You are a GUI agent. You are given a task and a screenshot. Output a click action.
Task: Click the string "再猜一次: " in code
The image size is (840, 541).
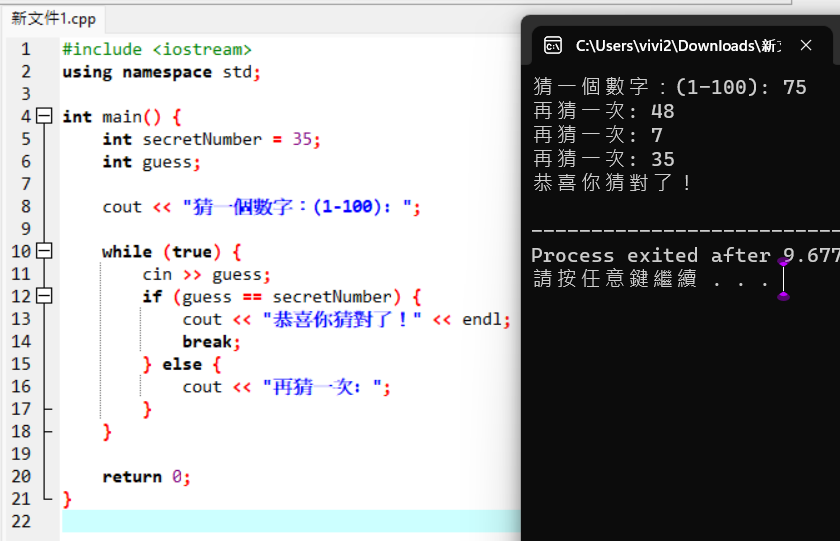[322, 387]
